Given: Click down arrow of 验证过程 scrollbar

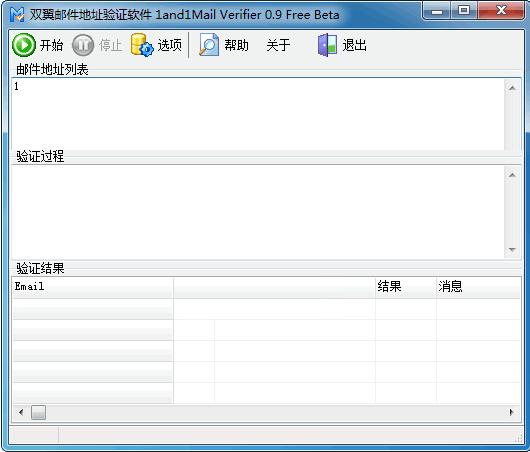Looking at the screenshot, I should pyautogui.click(x=512, y=249).
